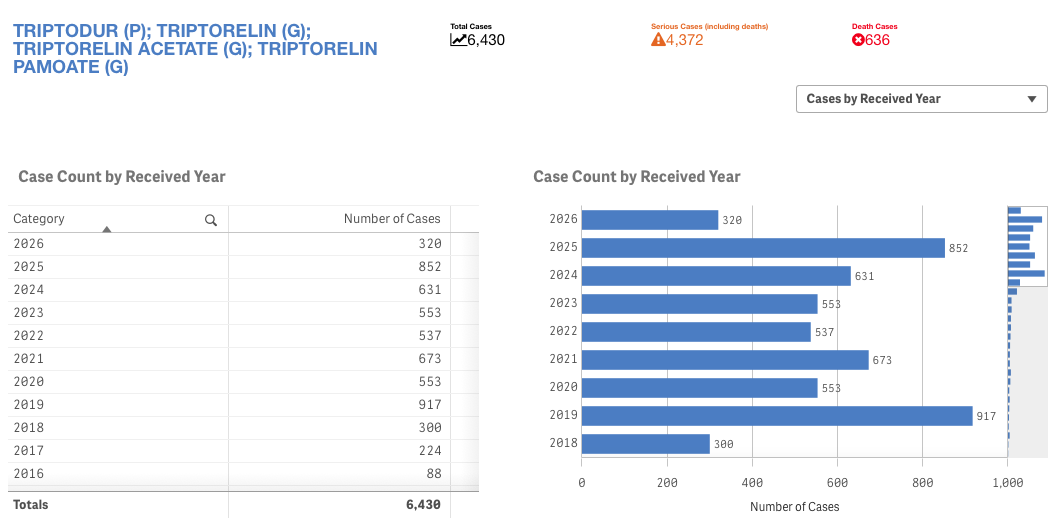Select the 2022 row in the table

click(x=243, y=336)
